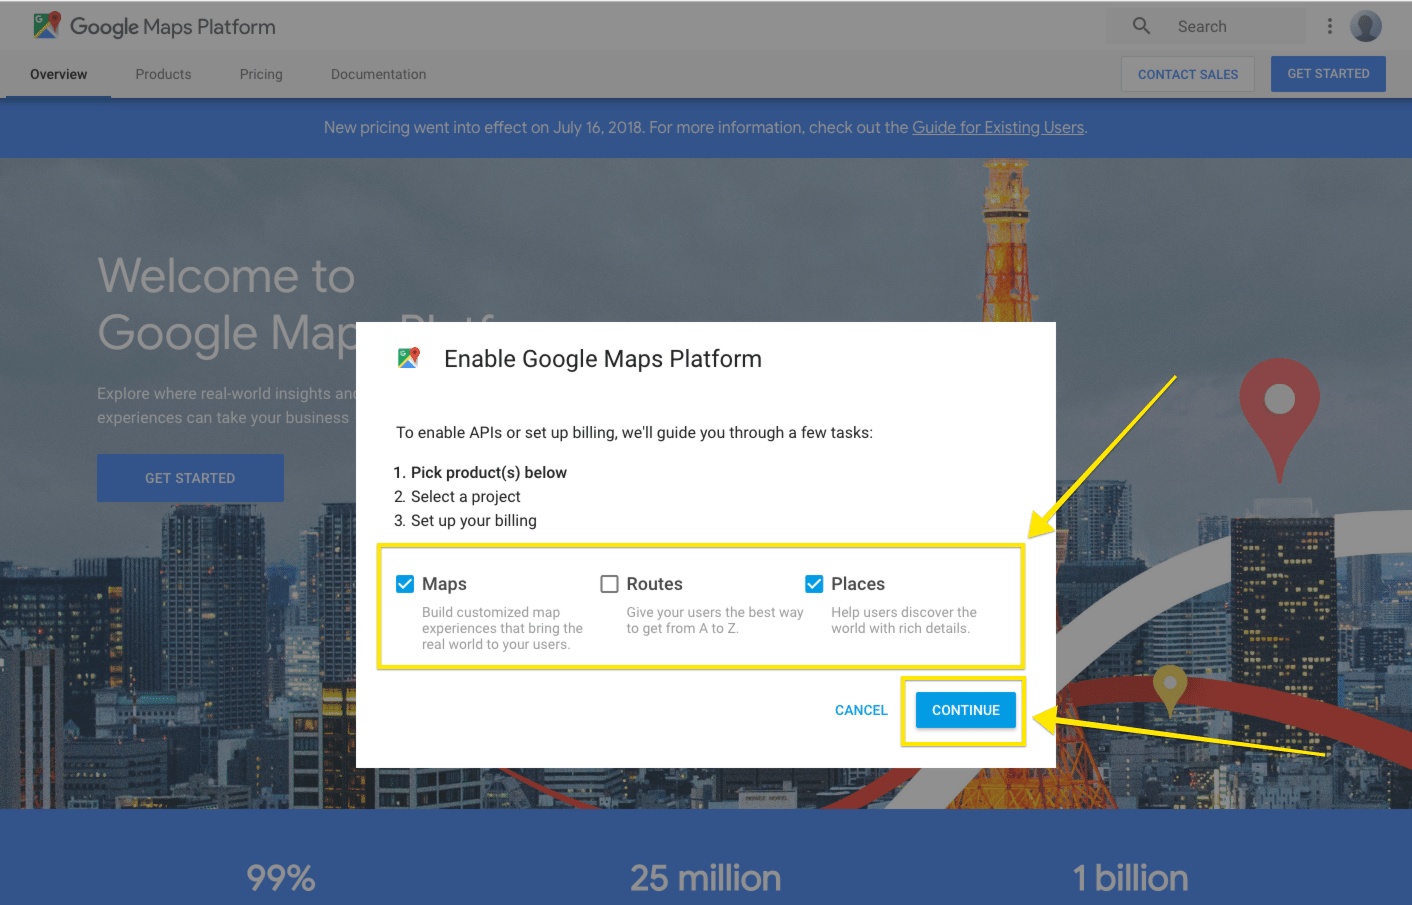Switch to the Overview tab
Viewport: 1412px width, 905px height.
coord(59,74)
